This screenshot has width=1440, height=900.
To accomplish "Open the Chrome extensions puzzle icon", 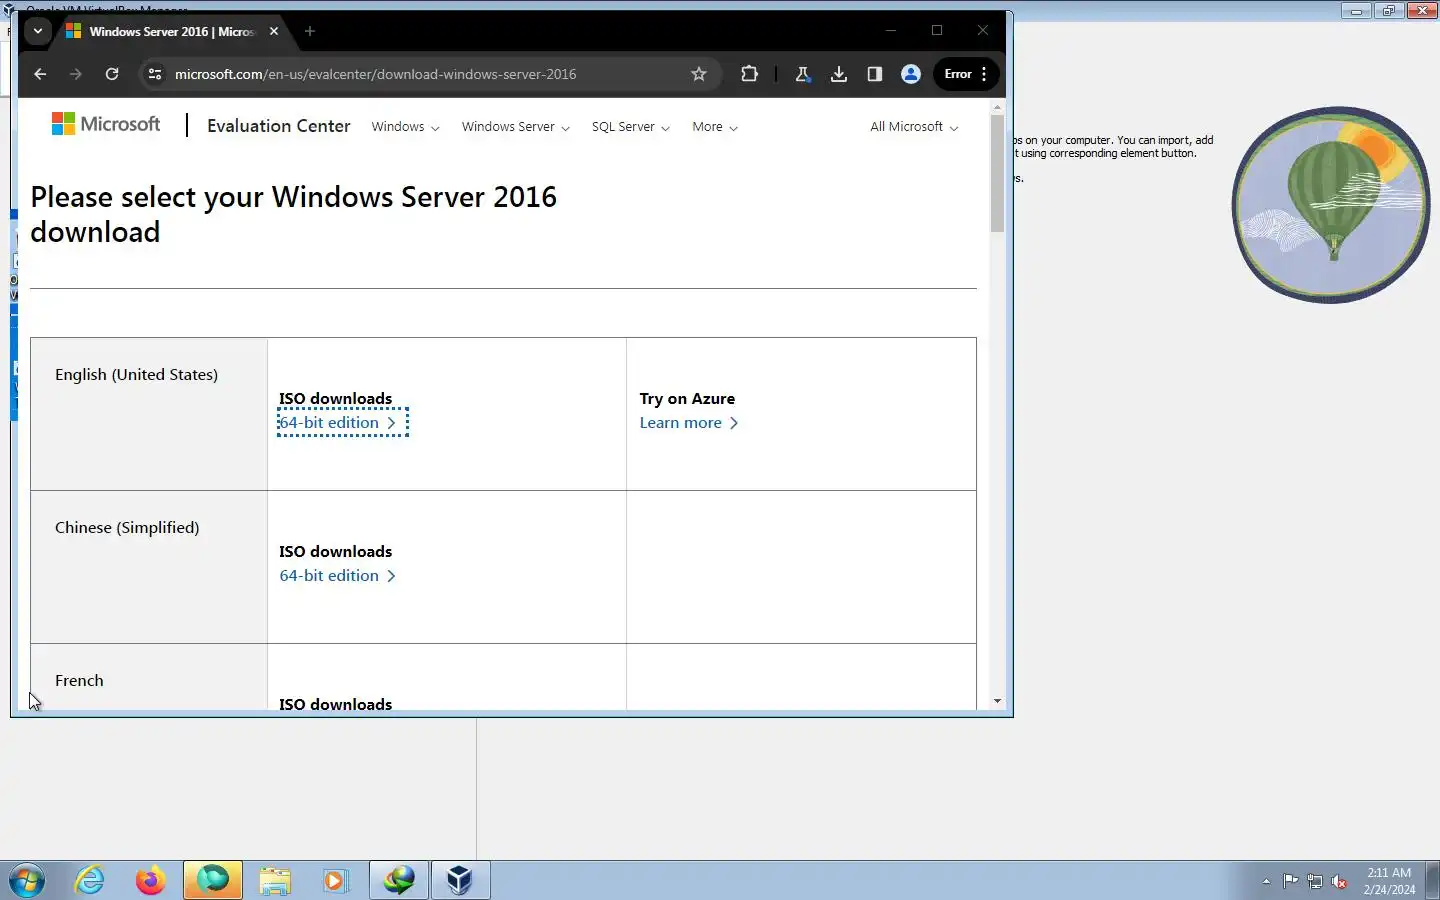I will [749, 74].
